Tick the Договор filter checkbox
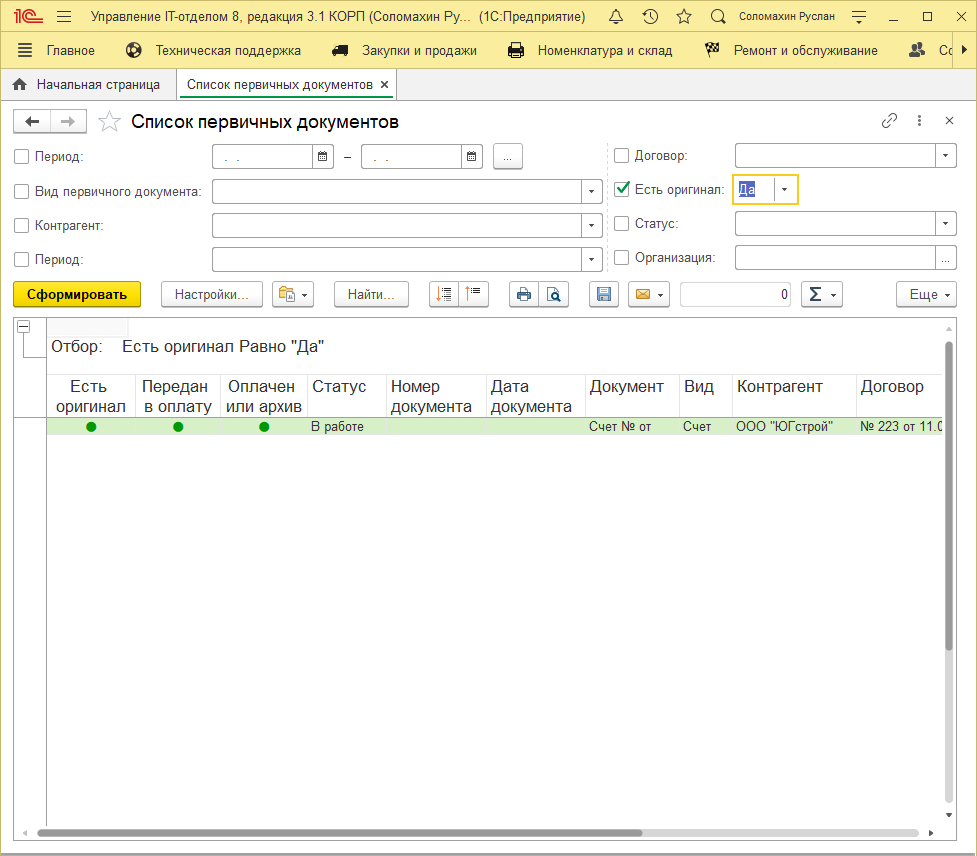 (x=622, y=156)
